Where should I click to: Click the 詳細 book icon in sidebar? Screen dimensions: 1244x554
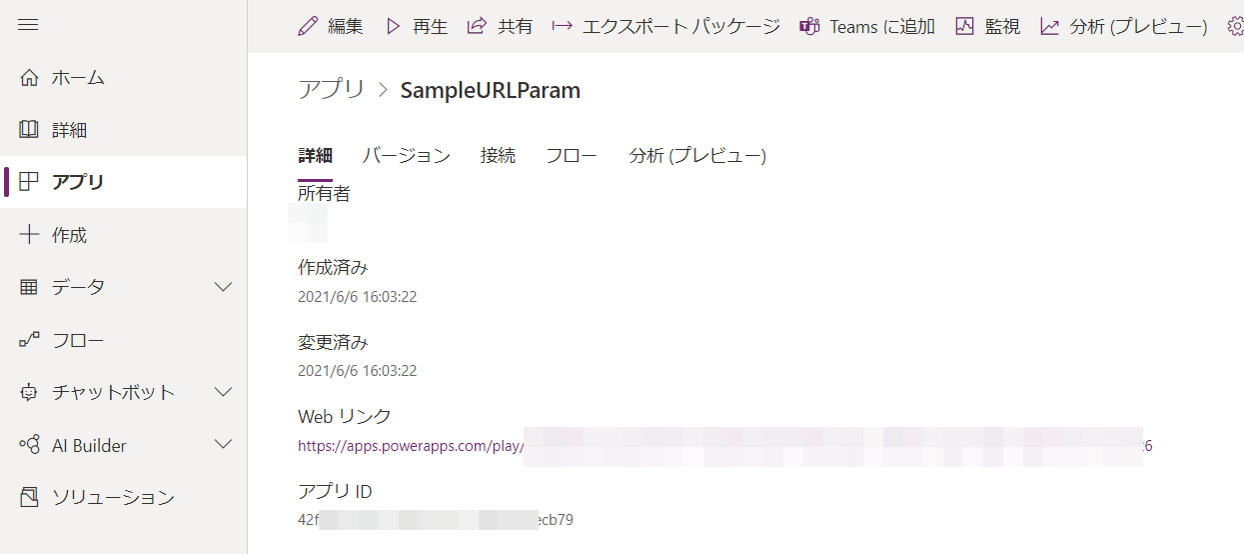click(29, 130)
